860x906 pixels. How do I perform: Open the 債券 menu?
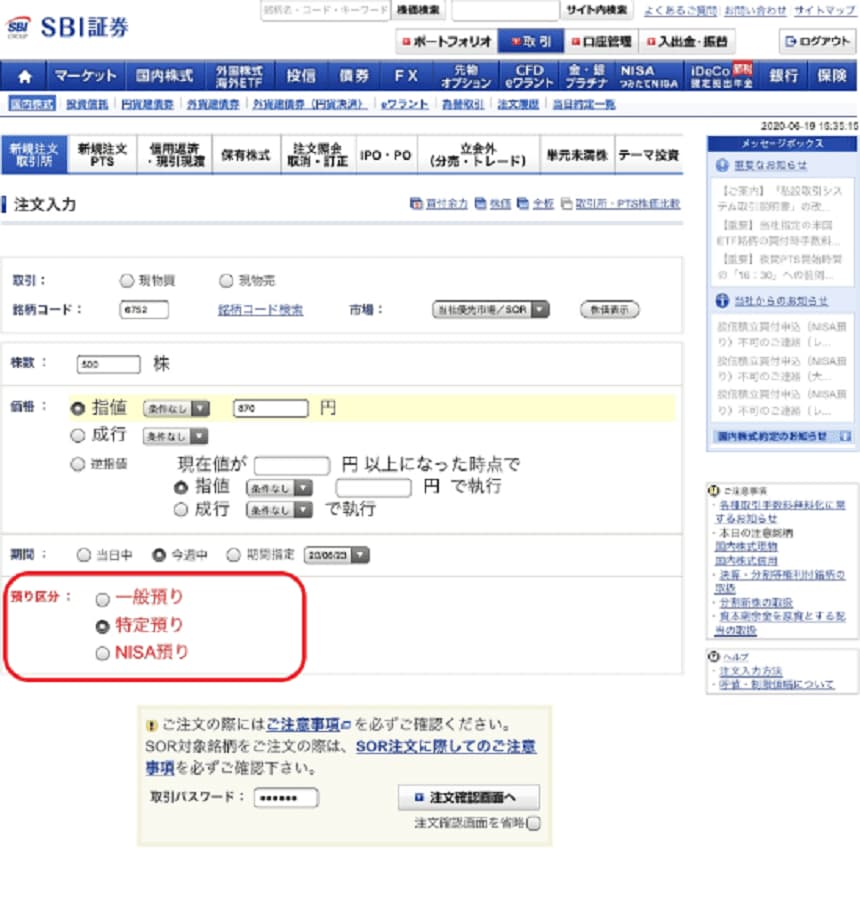click(x=354, y=76)
